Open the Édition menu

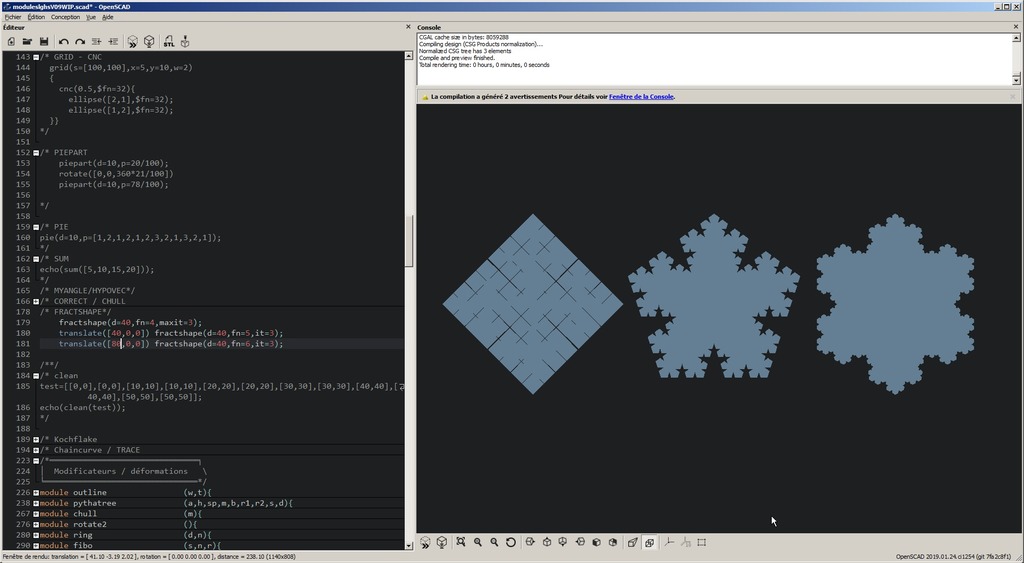click(x=37, y=17)
